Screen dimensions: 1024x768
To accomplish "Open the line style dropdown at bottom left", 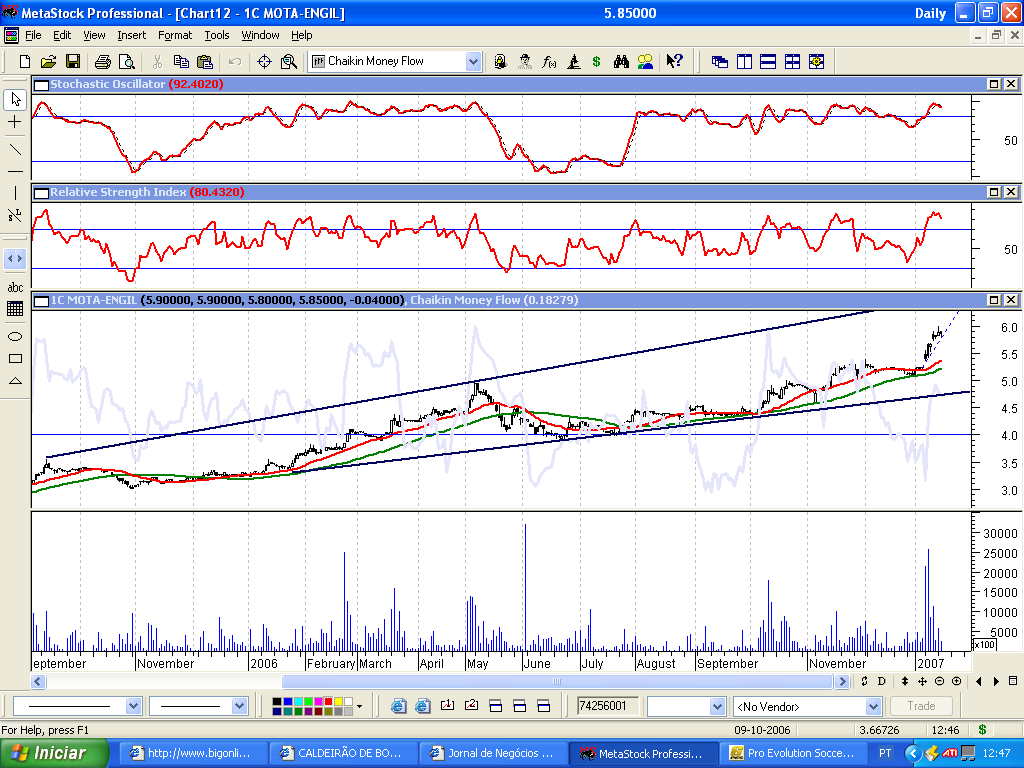I will (x=134, y=706).
